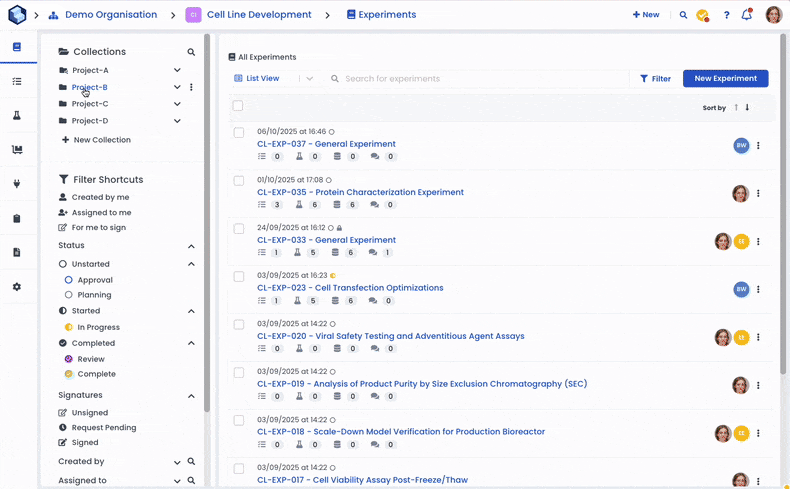Search the Created by filter list
The image size is (790, 489).
point(191,461)
